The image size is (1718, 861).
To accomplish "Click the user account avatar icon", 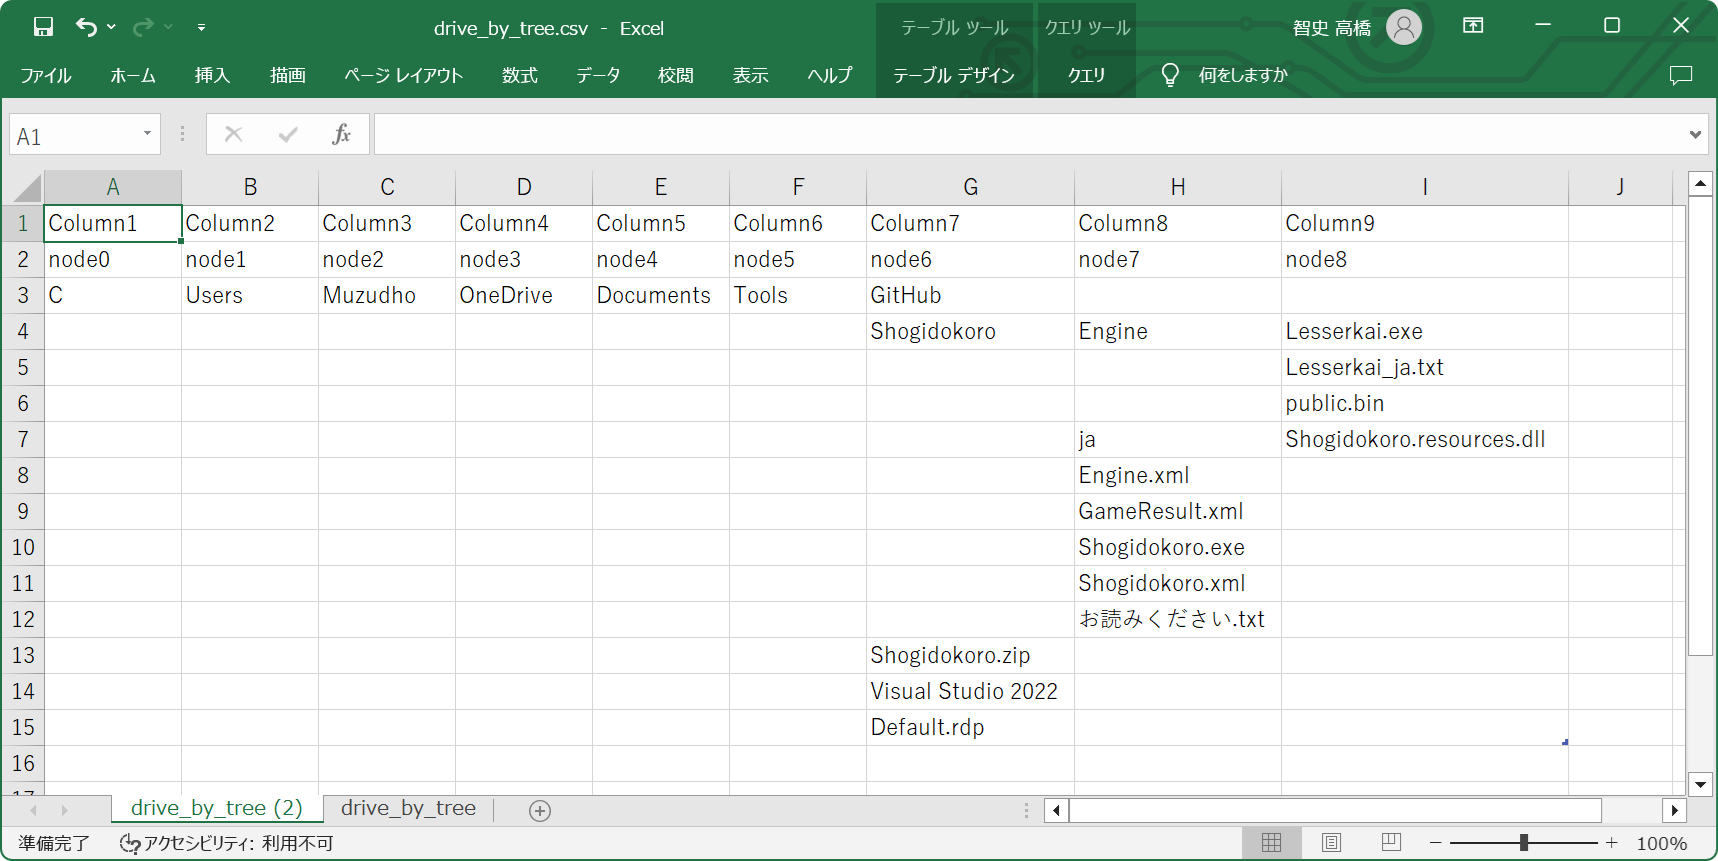I will [x=1404, y=27].
